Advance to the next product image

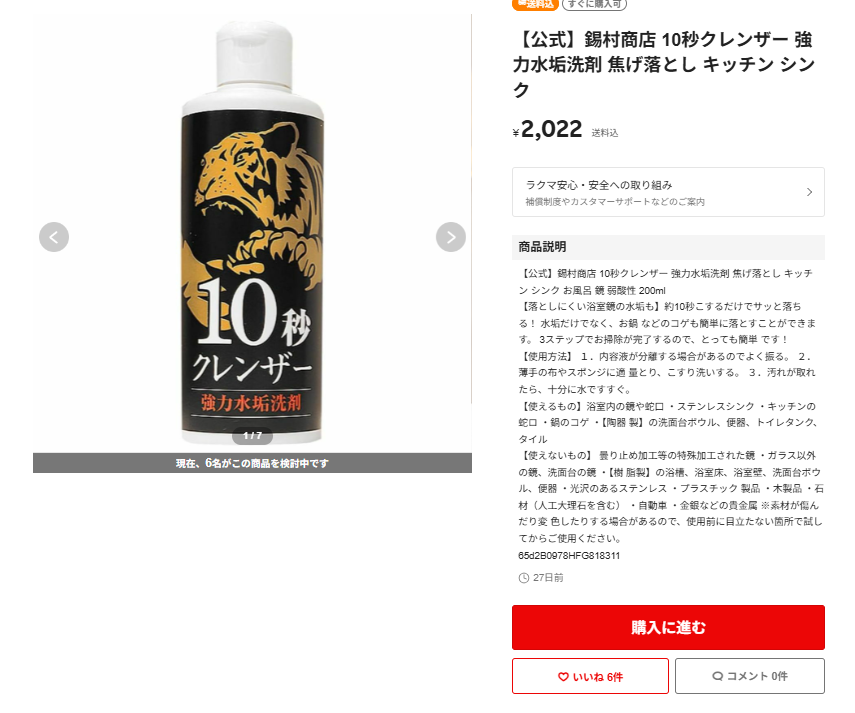451,237
